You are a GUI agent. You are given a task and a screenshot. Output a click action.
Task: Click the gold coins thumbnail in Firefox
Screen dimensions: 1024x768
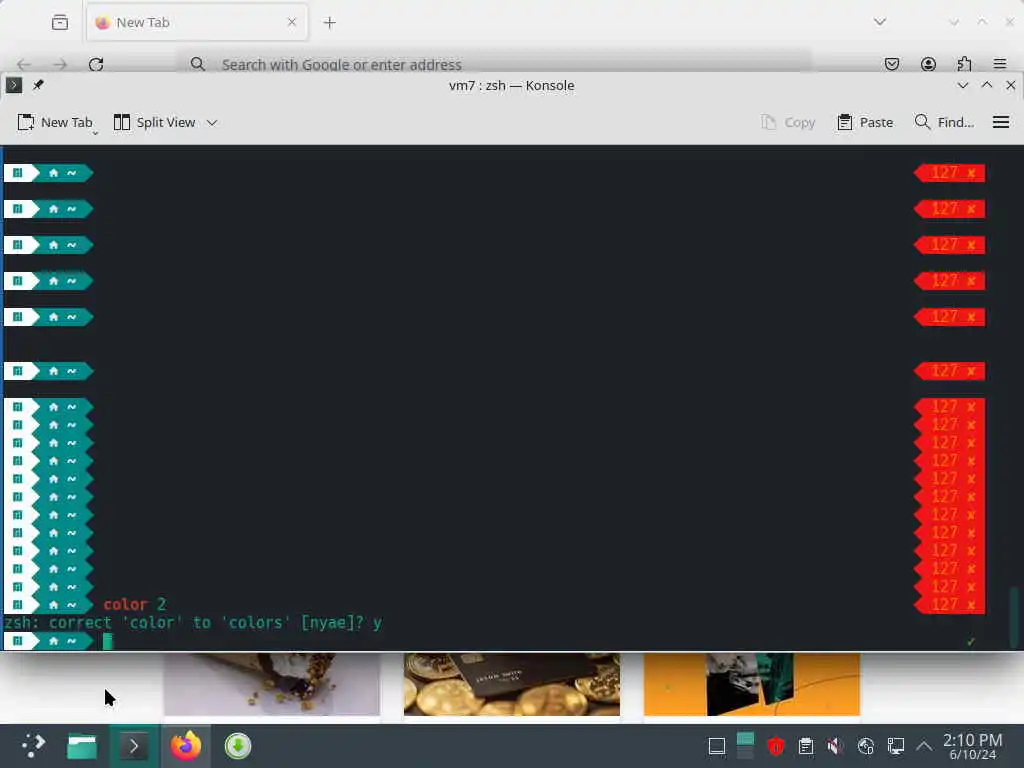point(511,684)
